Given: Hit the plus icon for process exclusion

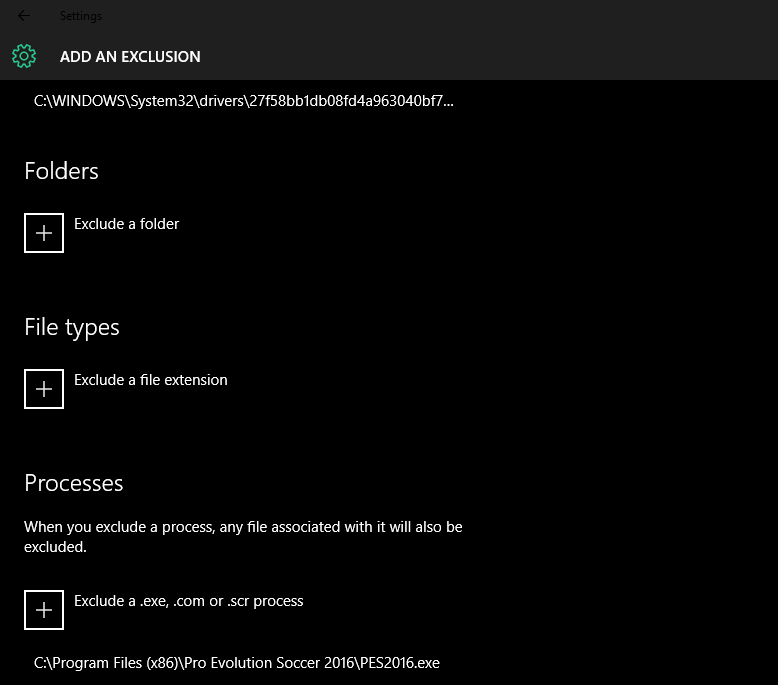Looking at the screenshot, I should 44,610.
